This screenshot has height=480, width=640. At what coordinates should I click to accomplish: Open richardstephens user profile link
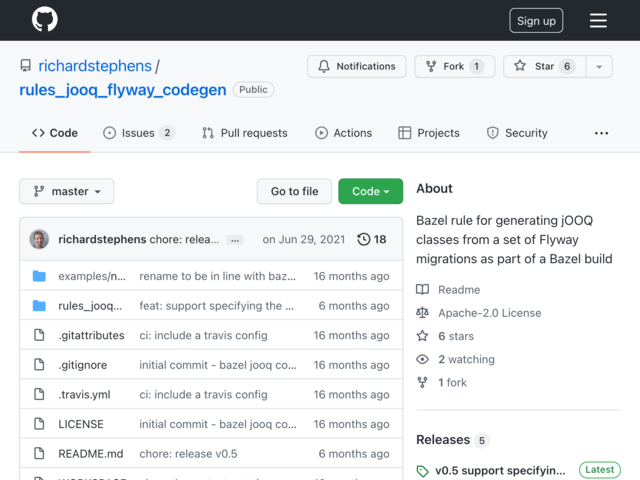coord(95,66)
